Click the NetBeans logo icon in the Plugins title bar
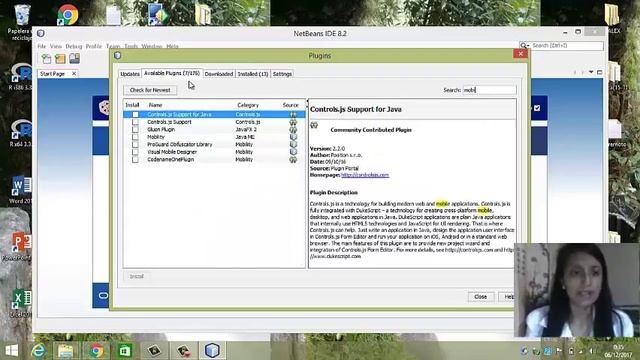This screenshot has height=360, width=640. [118, 56]
